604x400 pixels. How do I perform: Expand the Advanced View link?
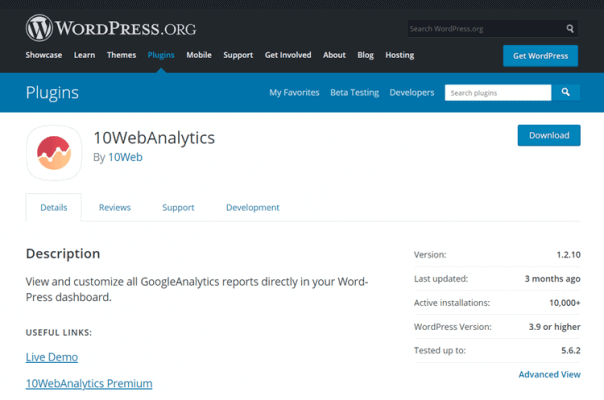tap(549, 374)
